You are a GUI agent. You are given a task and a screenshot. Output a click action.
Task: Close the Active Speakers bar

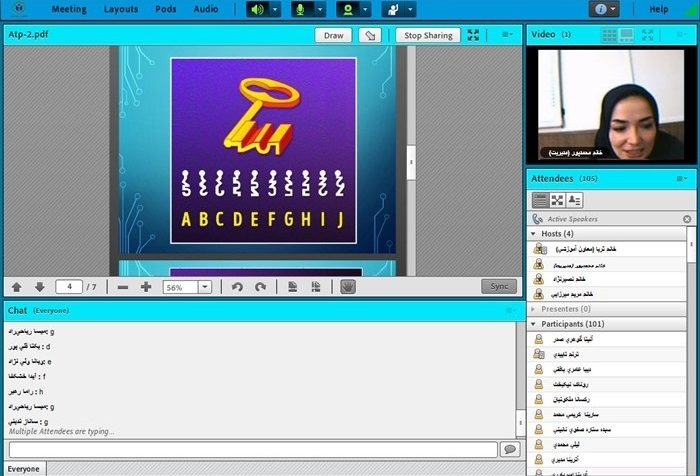tap(687, 218)
